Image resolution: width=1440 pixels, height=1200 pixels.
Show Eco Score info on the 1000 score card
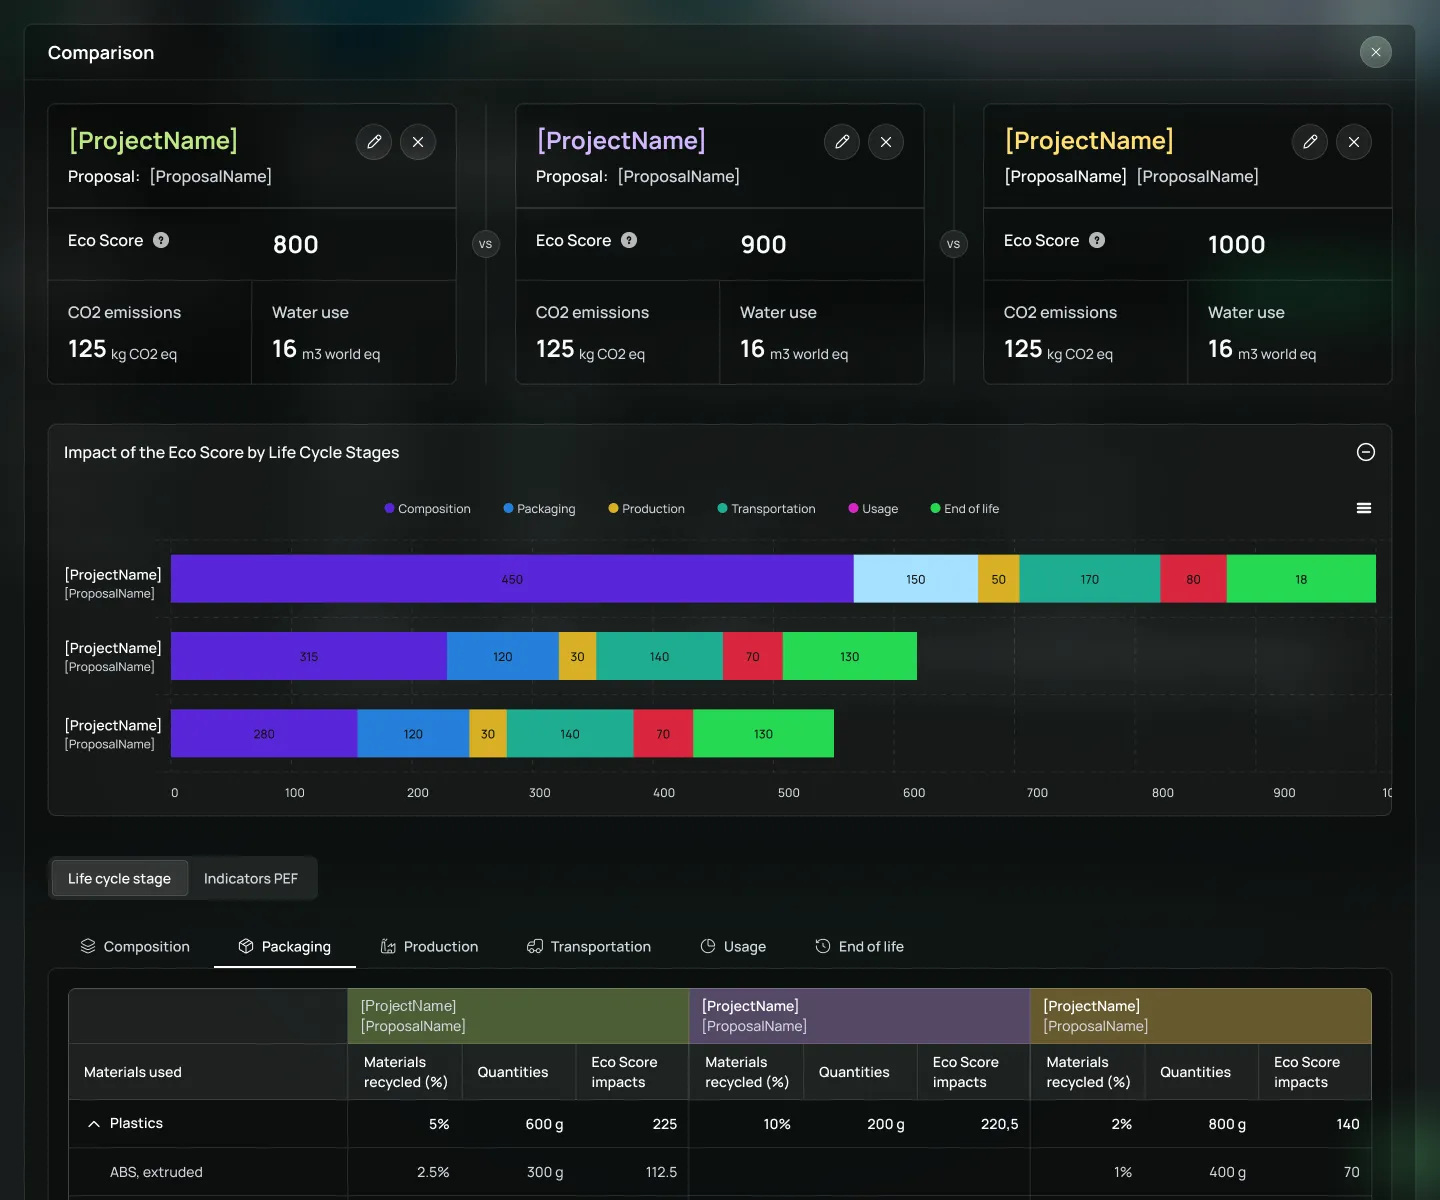pyautogui.click(x=1097, y=240)
